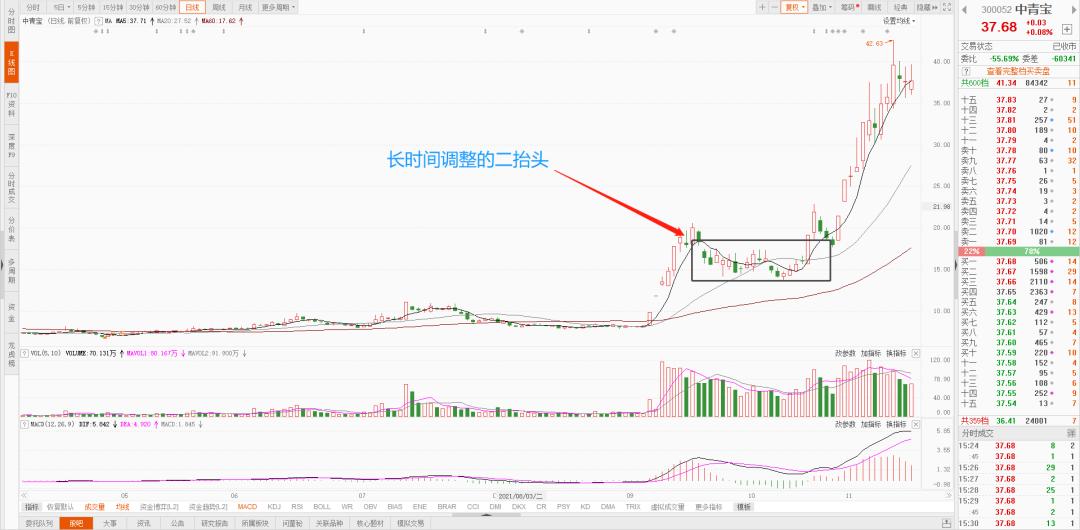Viewport: 1080px width, 530px height.
Task: Select 更多指标 option
Action: (709, 507)
